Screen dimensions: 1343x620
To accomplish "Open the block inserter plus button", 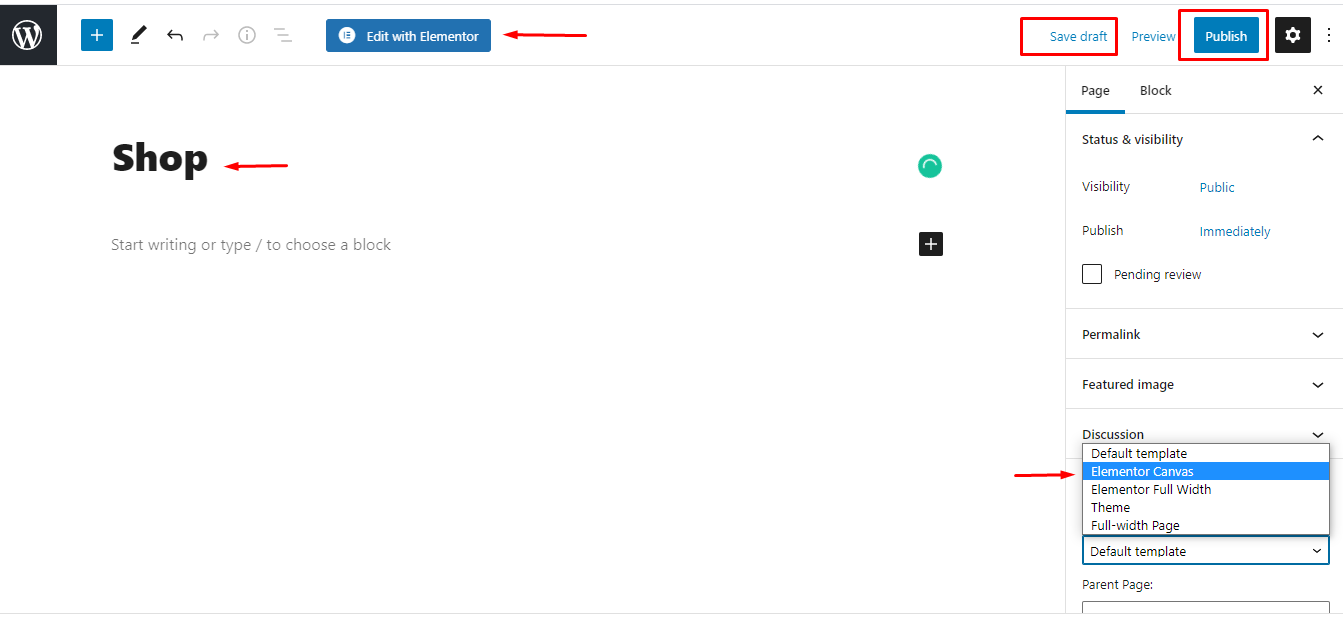I will tap(97, 35).
